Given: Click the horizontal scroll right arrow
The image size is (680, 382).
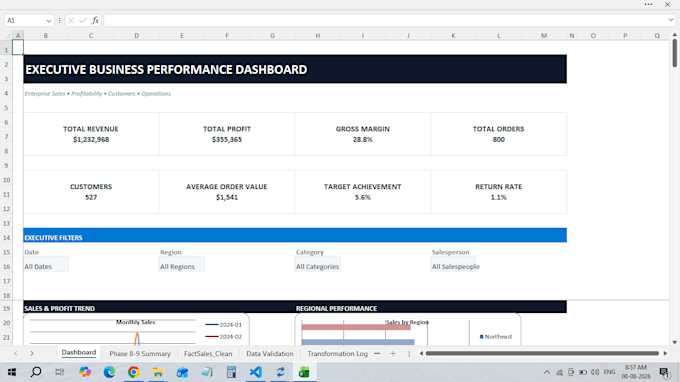Looking at the screenshot, I should point(665,353).
